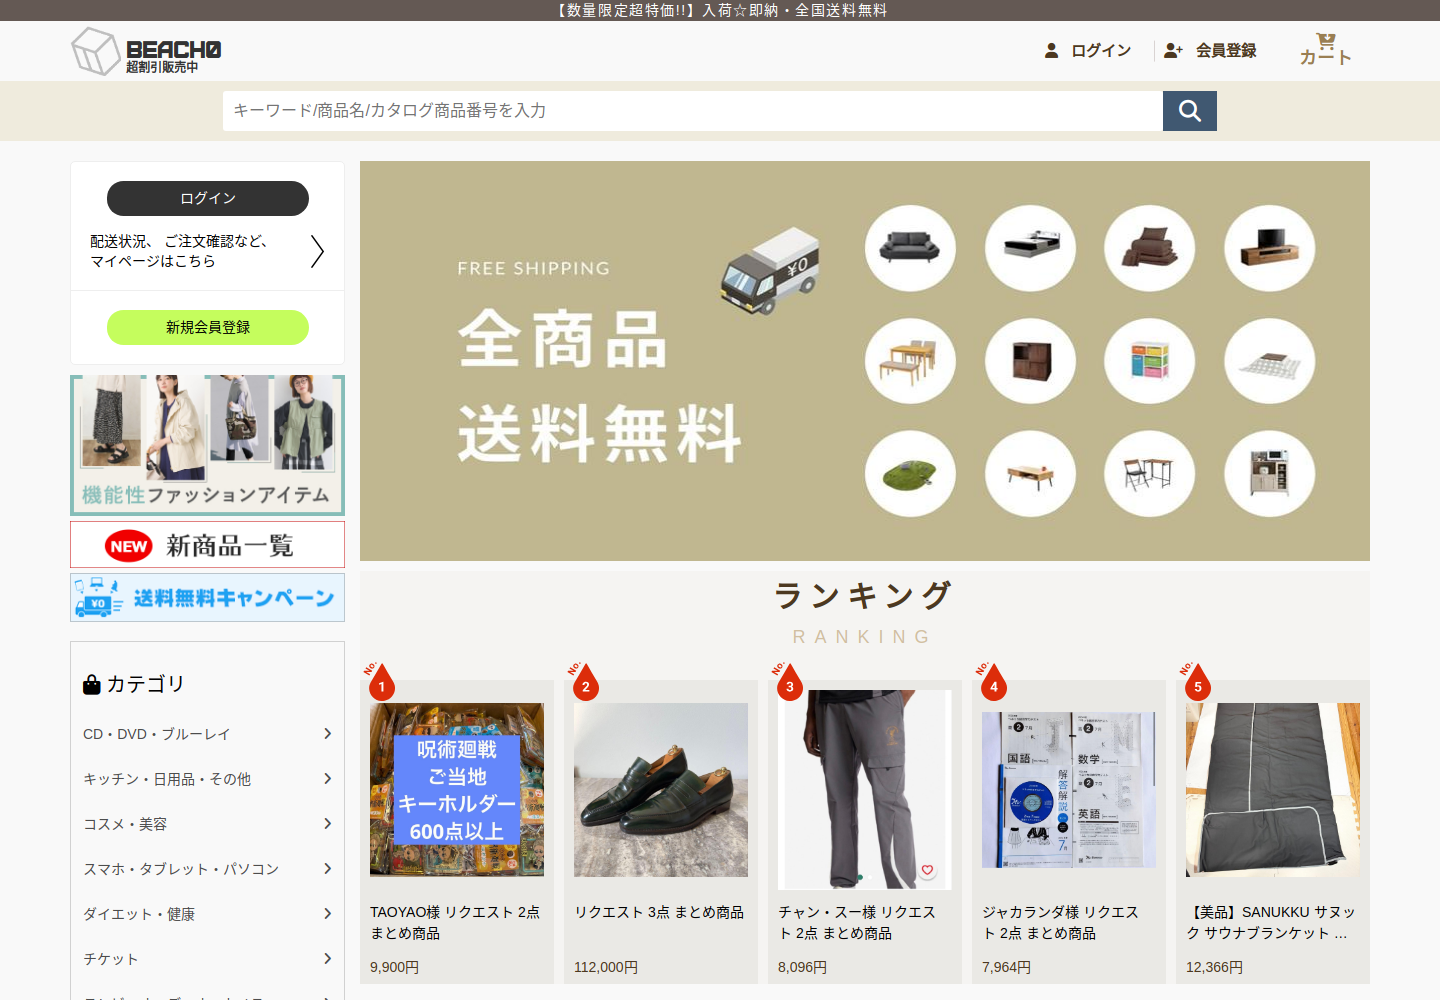
Task: Expand ダイエット・健康 category
Action: (x=208, y=914)
